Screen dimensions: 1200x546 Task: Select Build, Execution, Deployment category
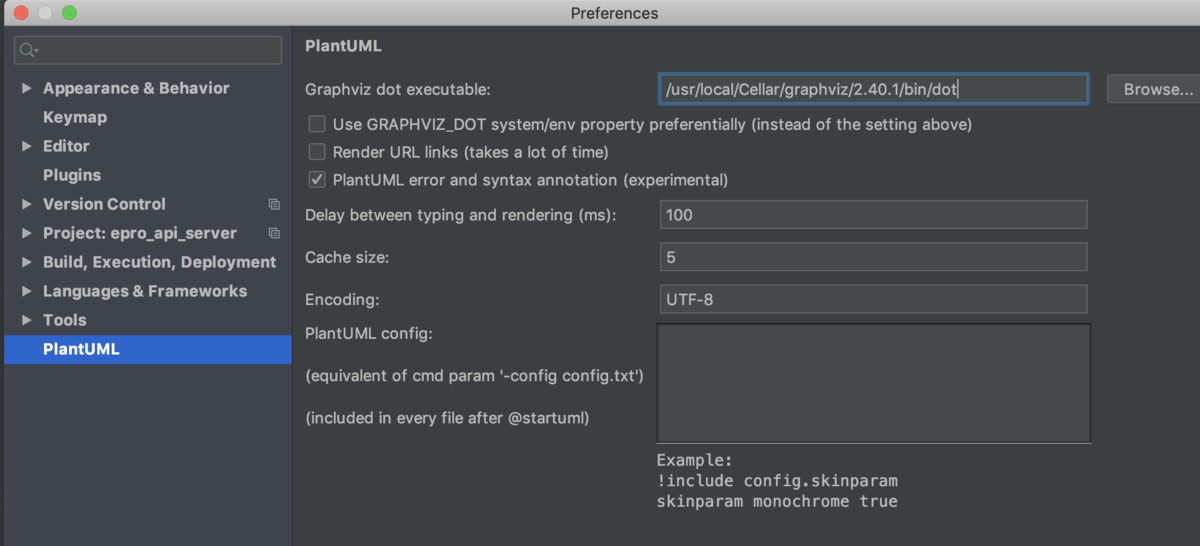pyautogui.click(x=159, y=262)
